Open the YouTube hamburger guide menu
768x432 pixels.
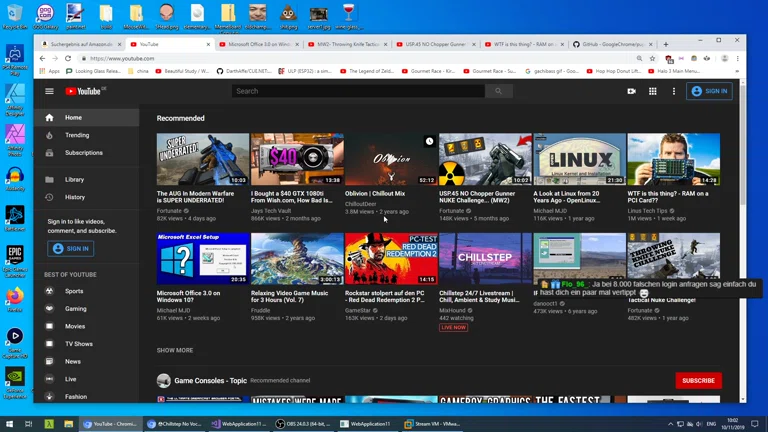[x=49, y=91]
